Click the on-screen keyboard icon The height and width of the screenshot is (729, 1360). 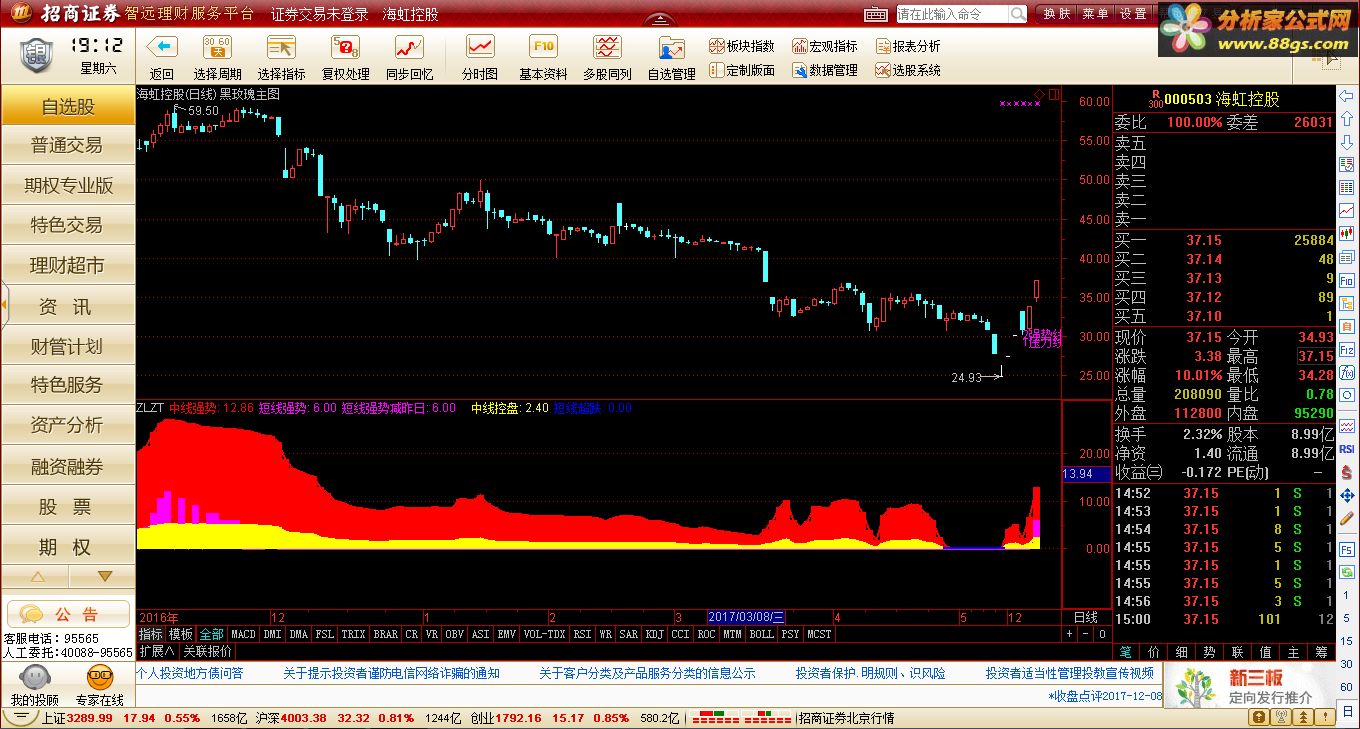(x=876, y=14)
